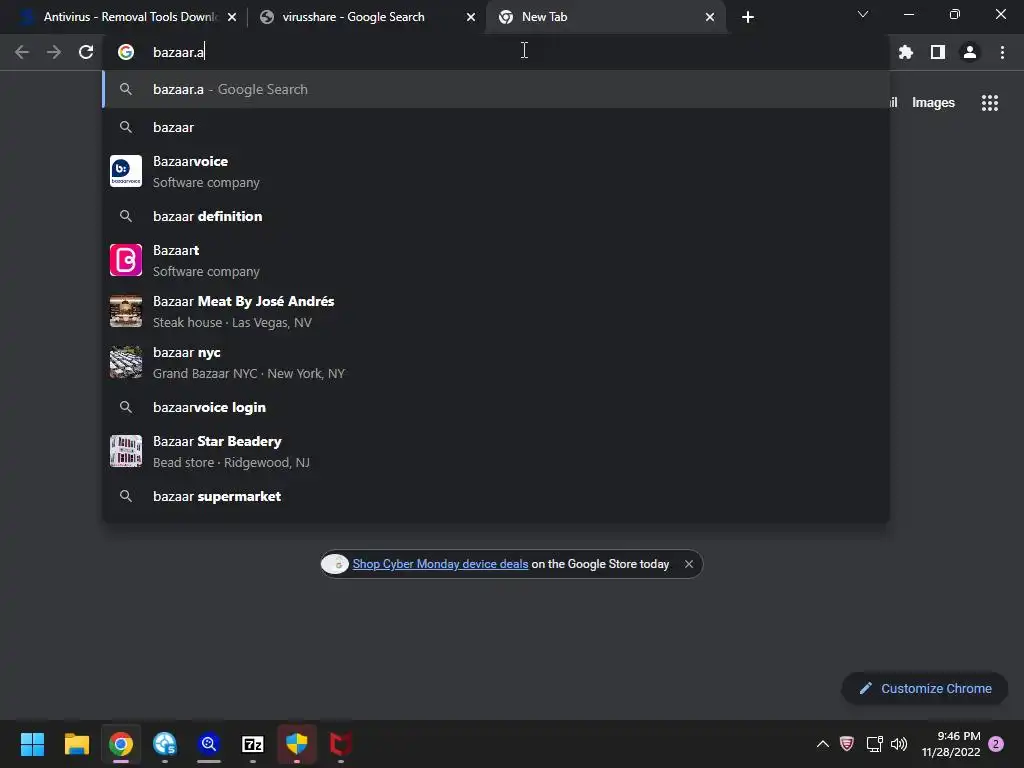1024x768 pixels.
Task: Select 'bazaar.a - Google Search' suggestion
Action: pyautogui.click(x=496, y=89)
